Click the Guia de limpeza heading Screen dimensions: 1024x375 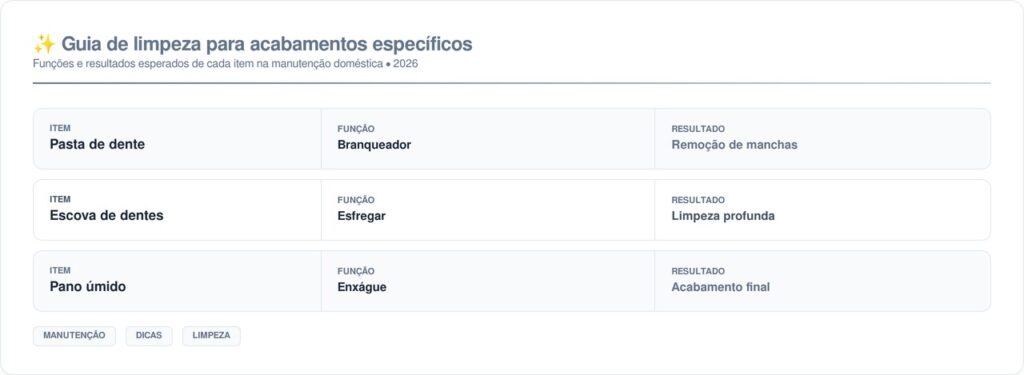click(266, 44)
